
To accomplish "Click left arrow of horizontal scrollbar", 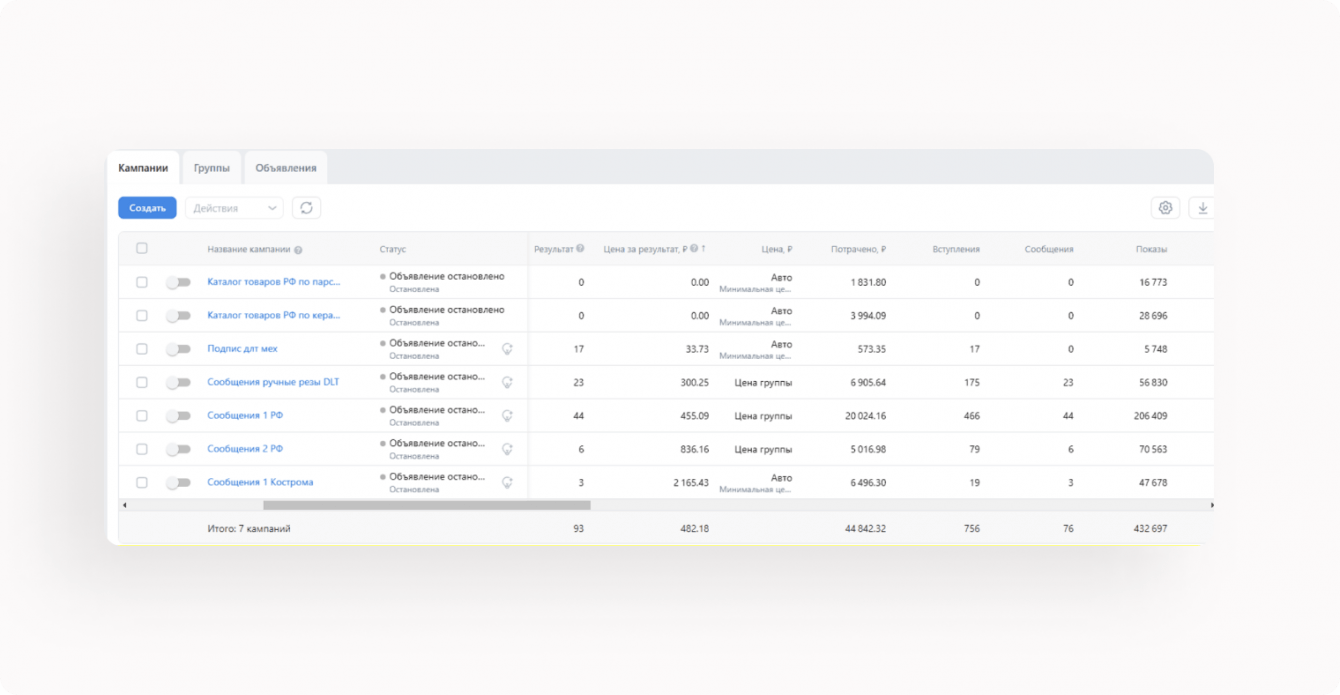I will [125, 505].
